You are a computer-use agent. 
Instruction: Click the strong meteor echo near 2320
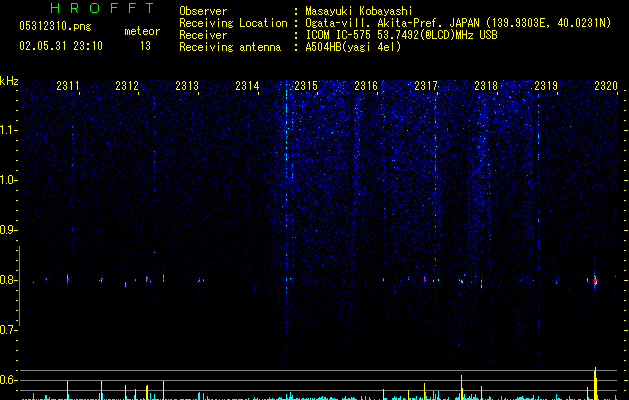(x=595, y=280)
